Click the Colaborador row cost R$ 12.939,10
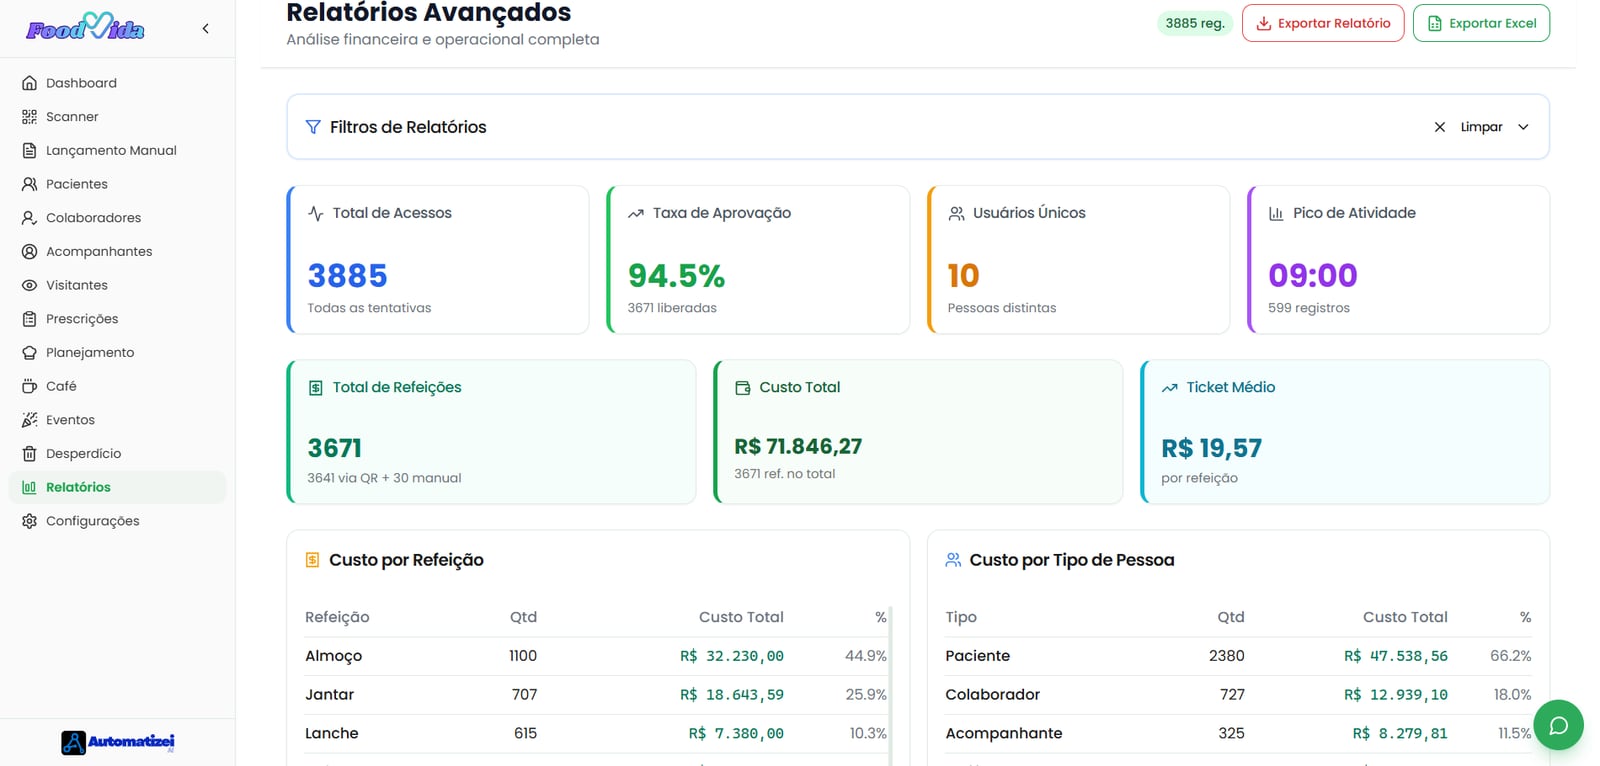This screenshot has height=766, width=1600. click(1396, 695)
